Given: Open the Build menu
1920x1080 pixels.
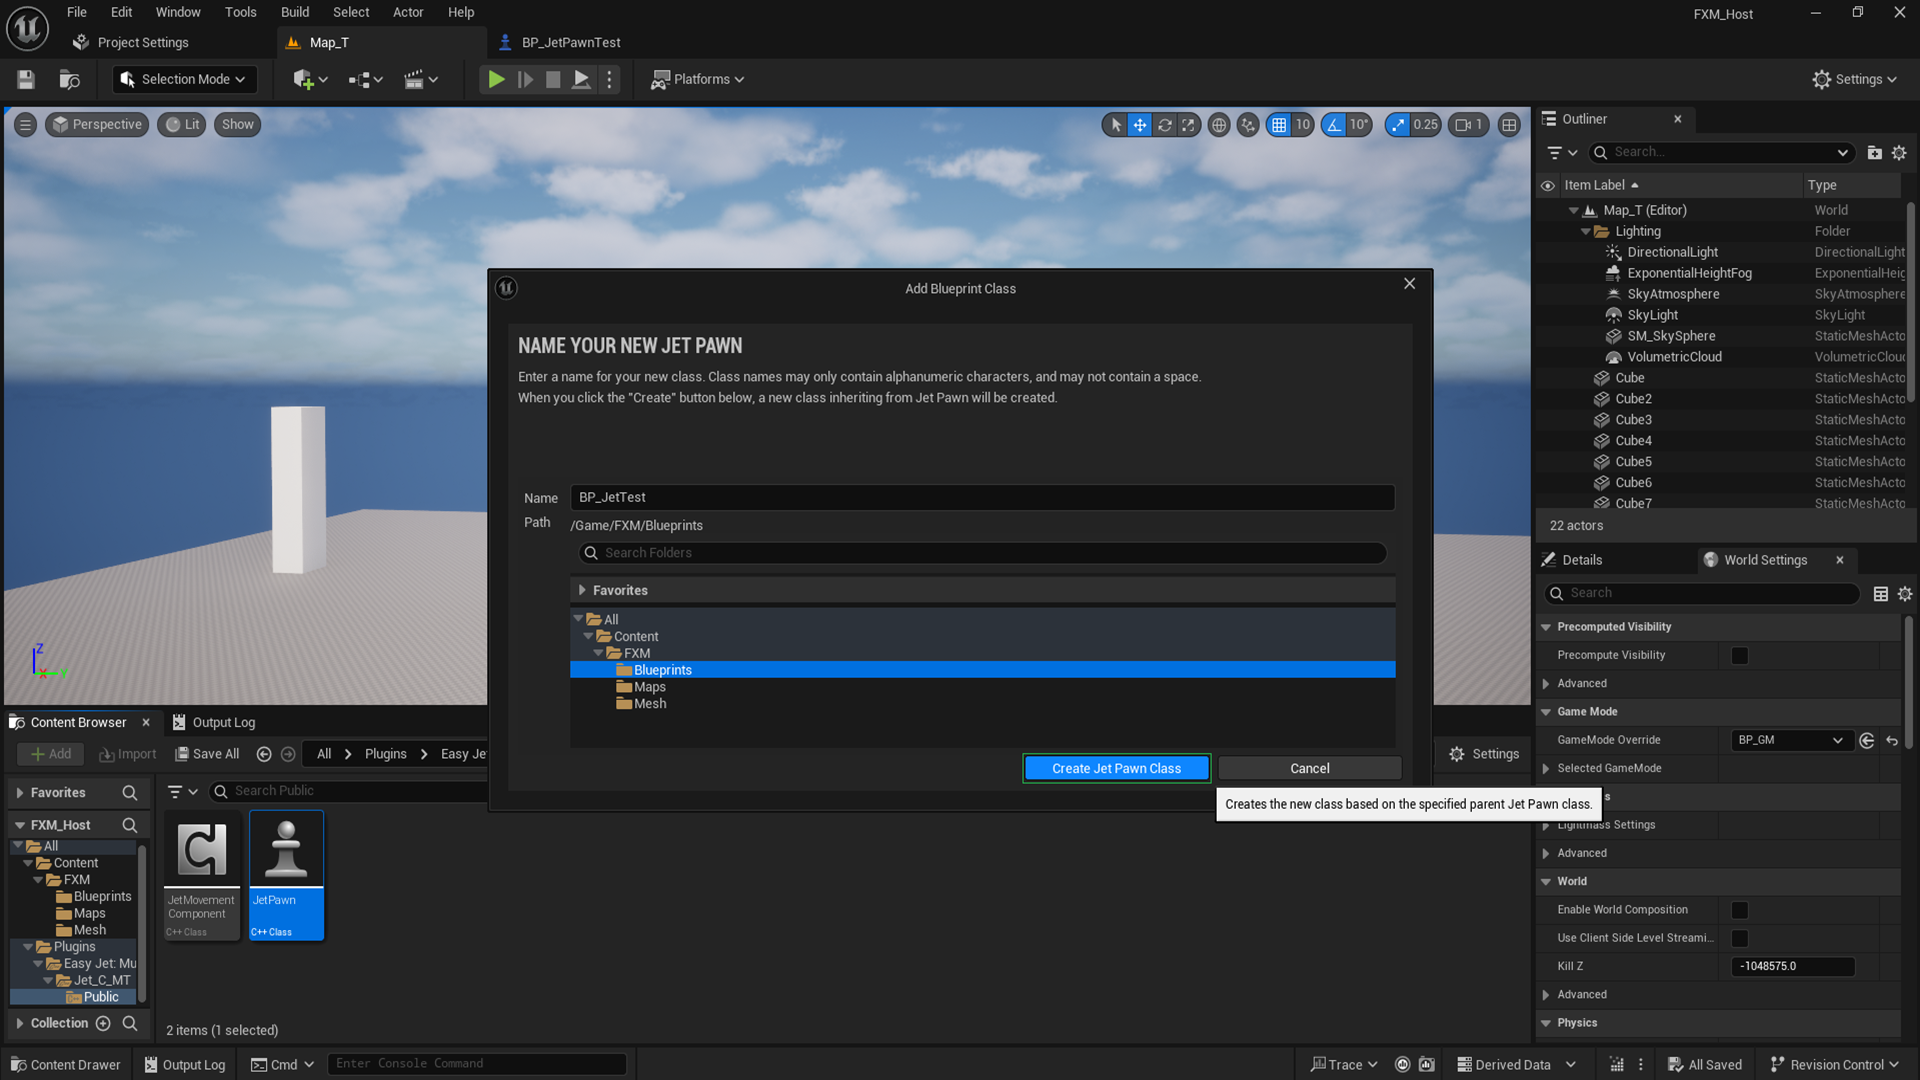Looking at the screenshot, I should [295, 12].
